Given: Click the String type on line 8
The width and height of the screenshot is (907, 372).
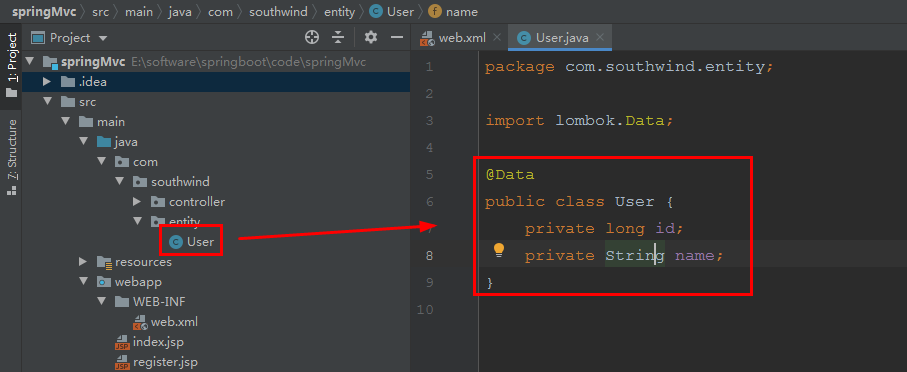Looking at the screenshot, I should point(635,256).
